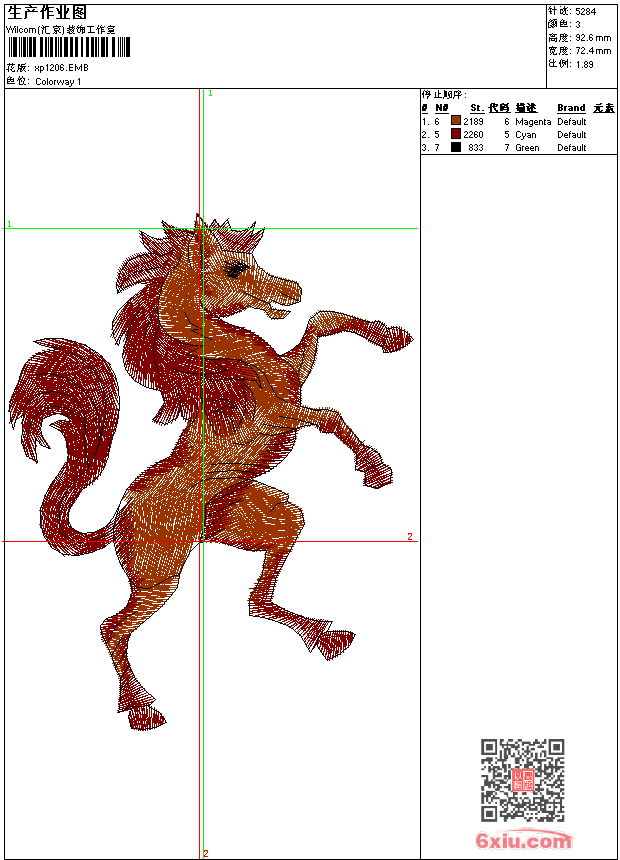Click the red marker 2 at right edge
Screen dimensions: 620x860
(410, 537)
